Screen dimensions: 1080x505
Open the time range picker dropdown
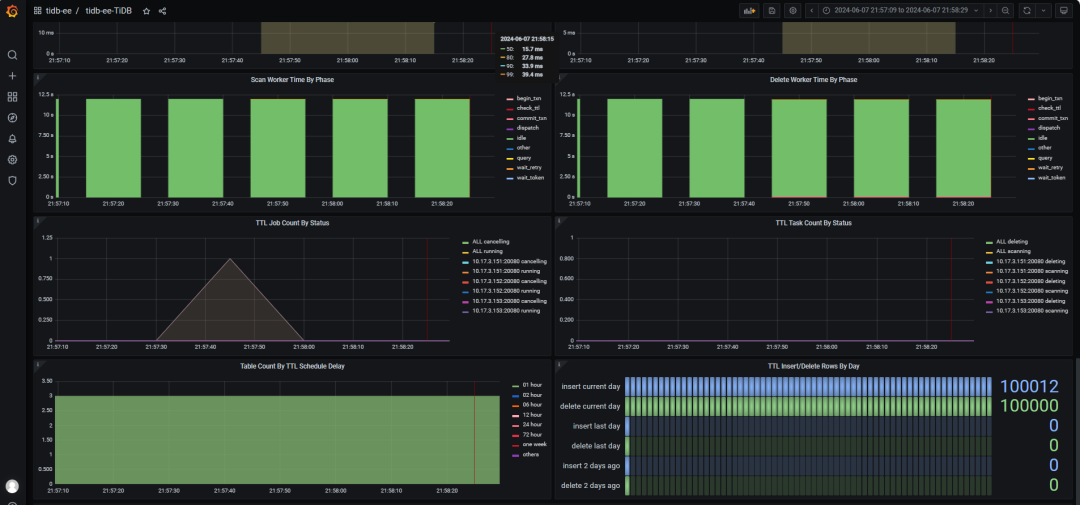901,11
